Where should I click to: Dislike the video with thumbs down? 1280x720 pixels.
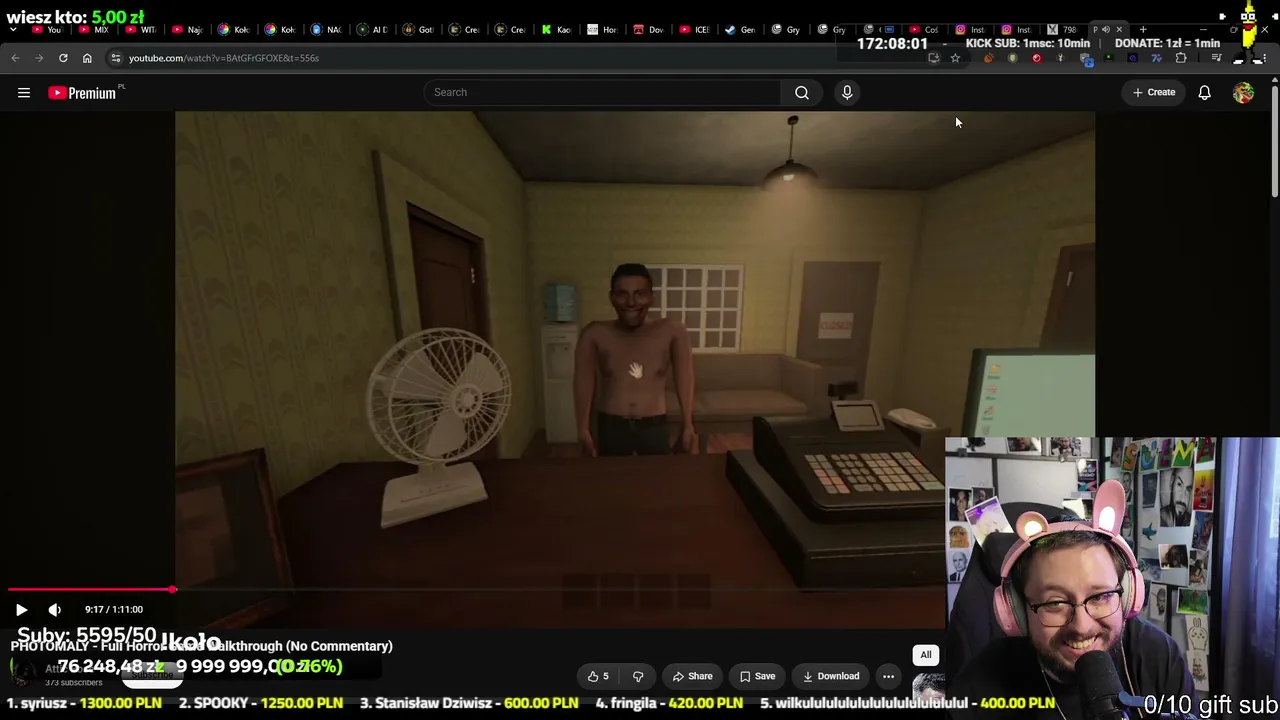638,677
